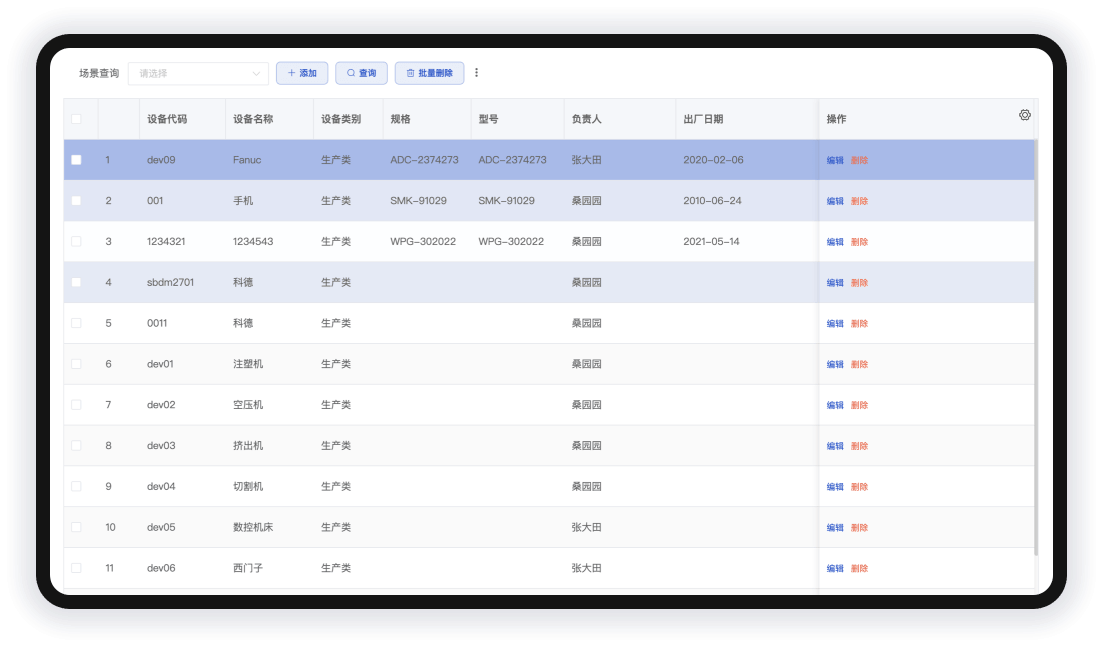1103x647 pixels.
Task: Open the 场景查询 dropdown selector
Action: (x=197, y=73)
